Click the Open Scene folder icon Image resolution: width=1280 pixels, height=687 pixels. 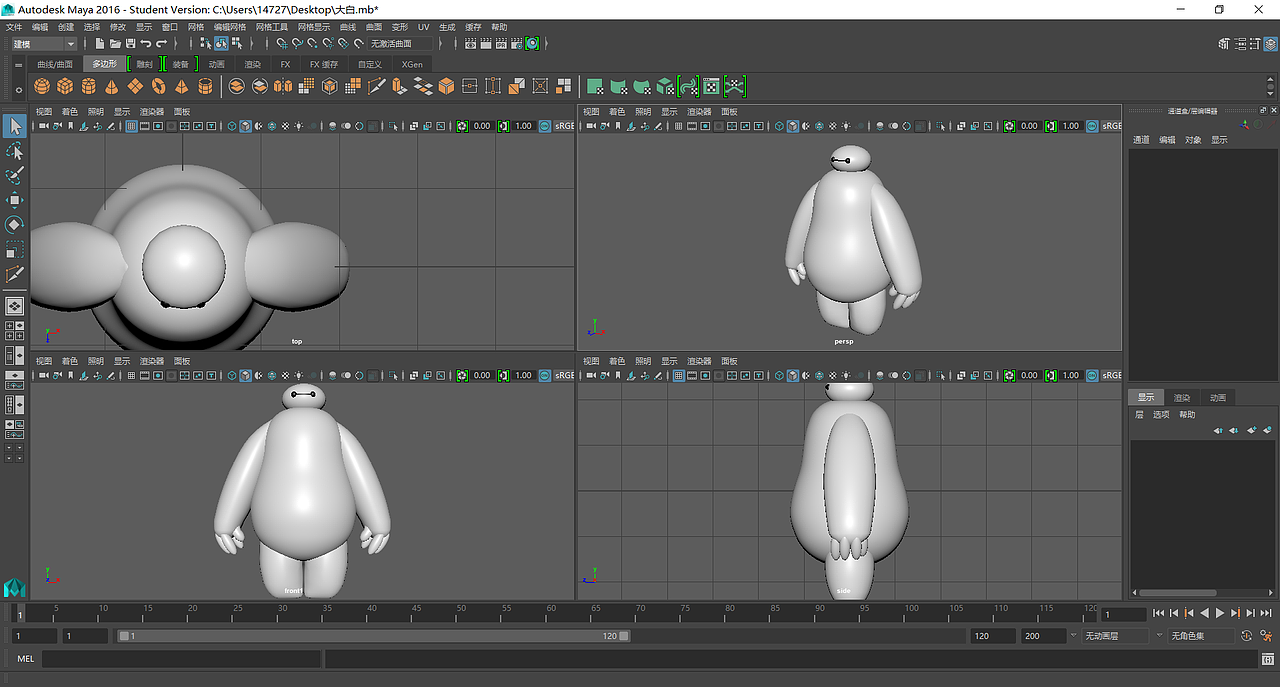115,44
